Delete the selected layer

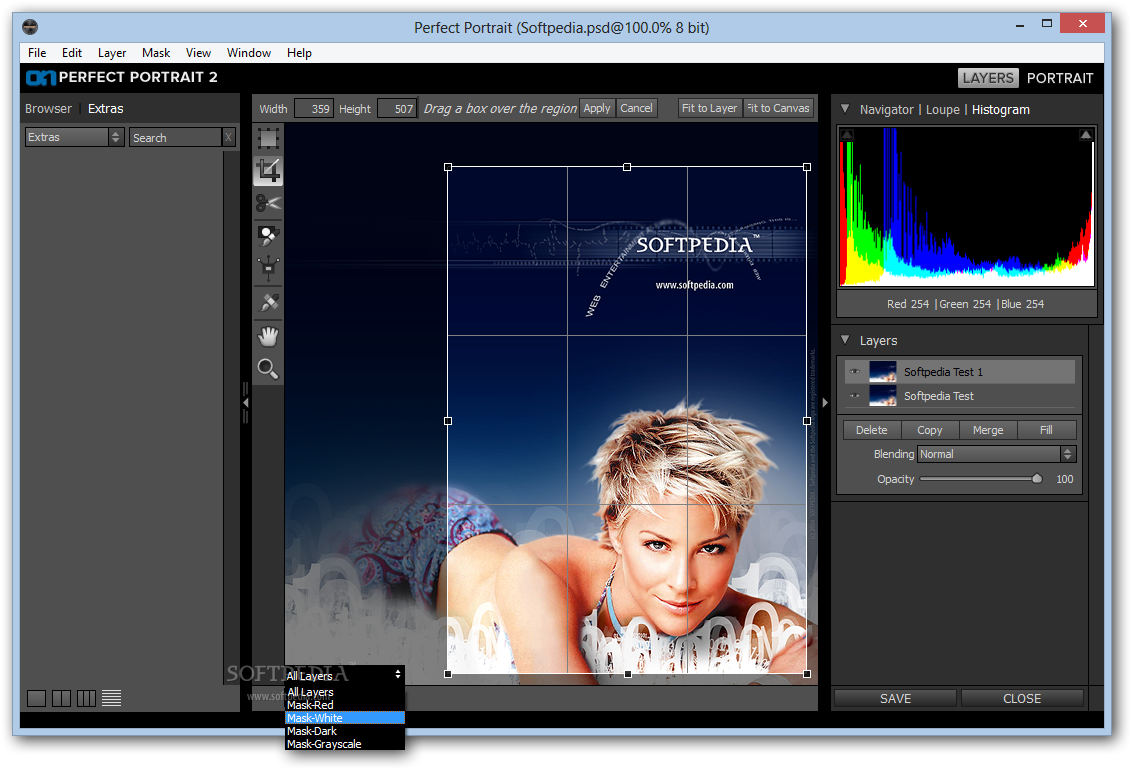pyautogui.click(x=871, y=430)
